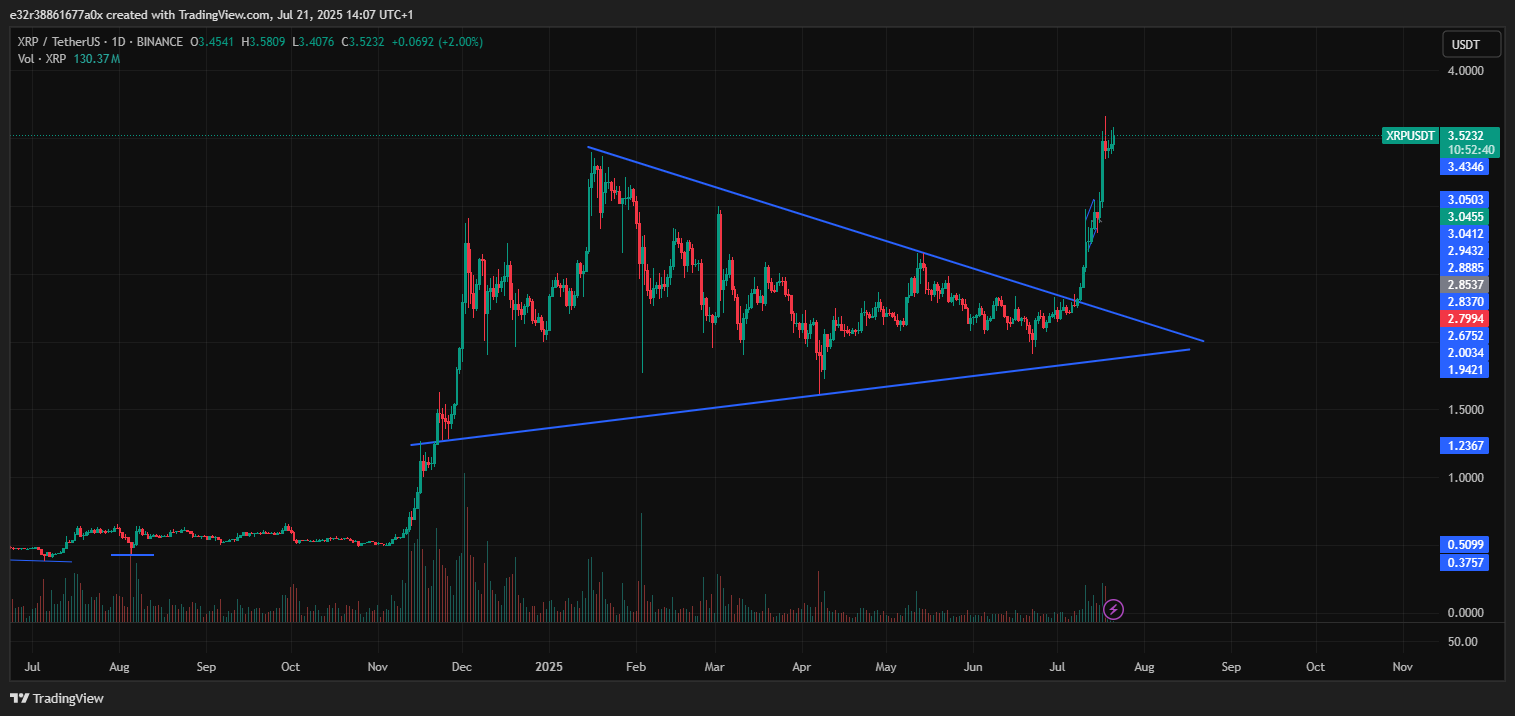Click the 2025 year label on time axis
The height and width of the screenshot is (716, 1515).
[549, 666]
